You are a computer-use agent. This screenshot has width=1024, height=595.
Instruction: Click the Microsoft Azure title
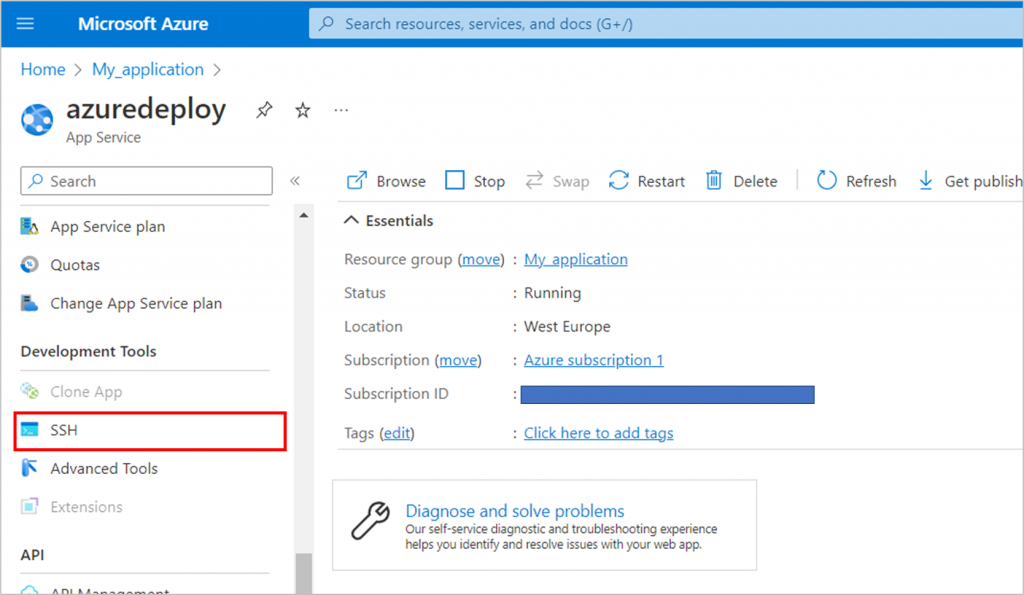143,24
